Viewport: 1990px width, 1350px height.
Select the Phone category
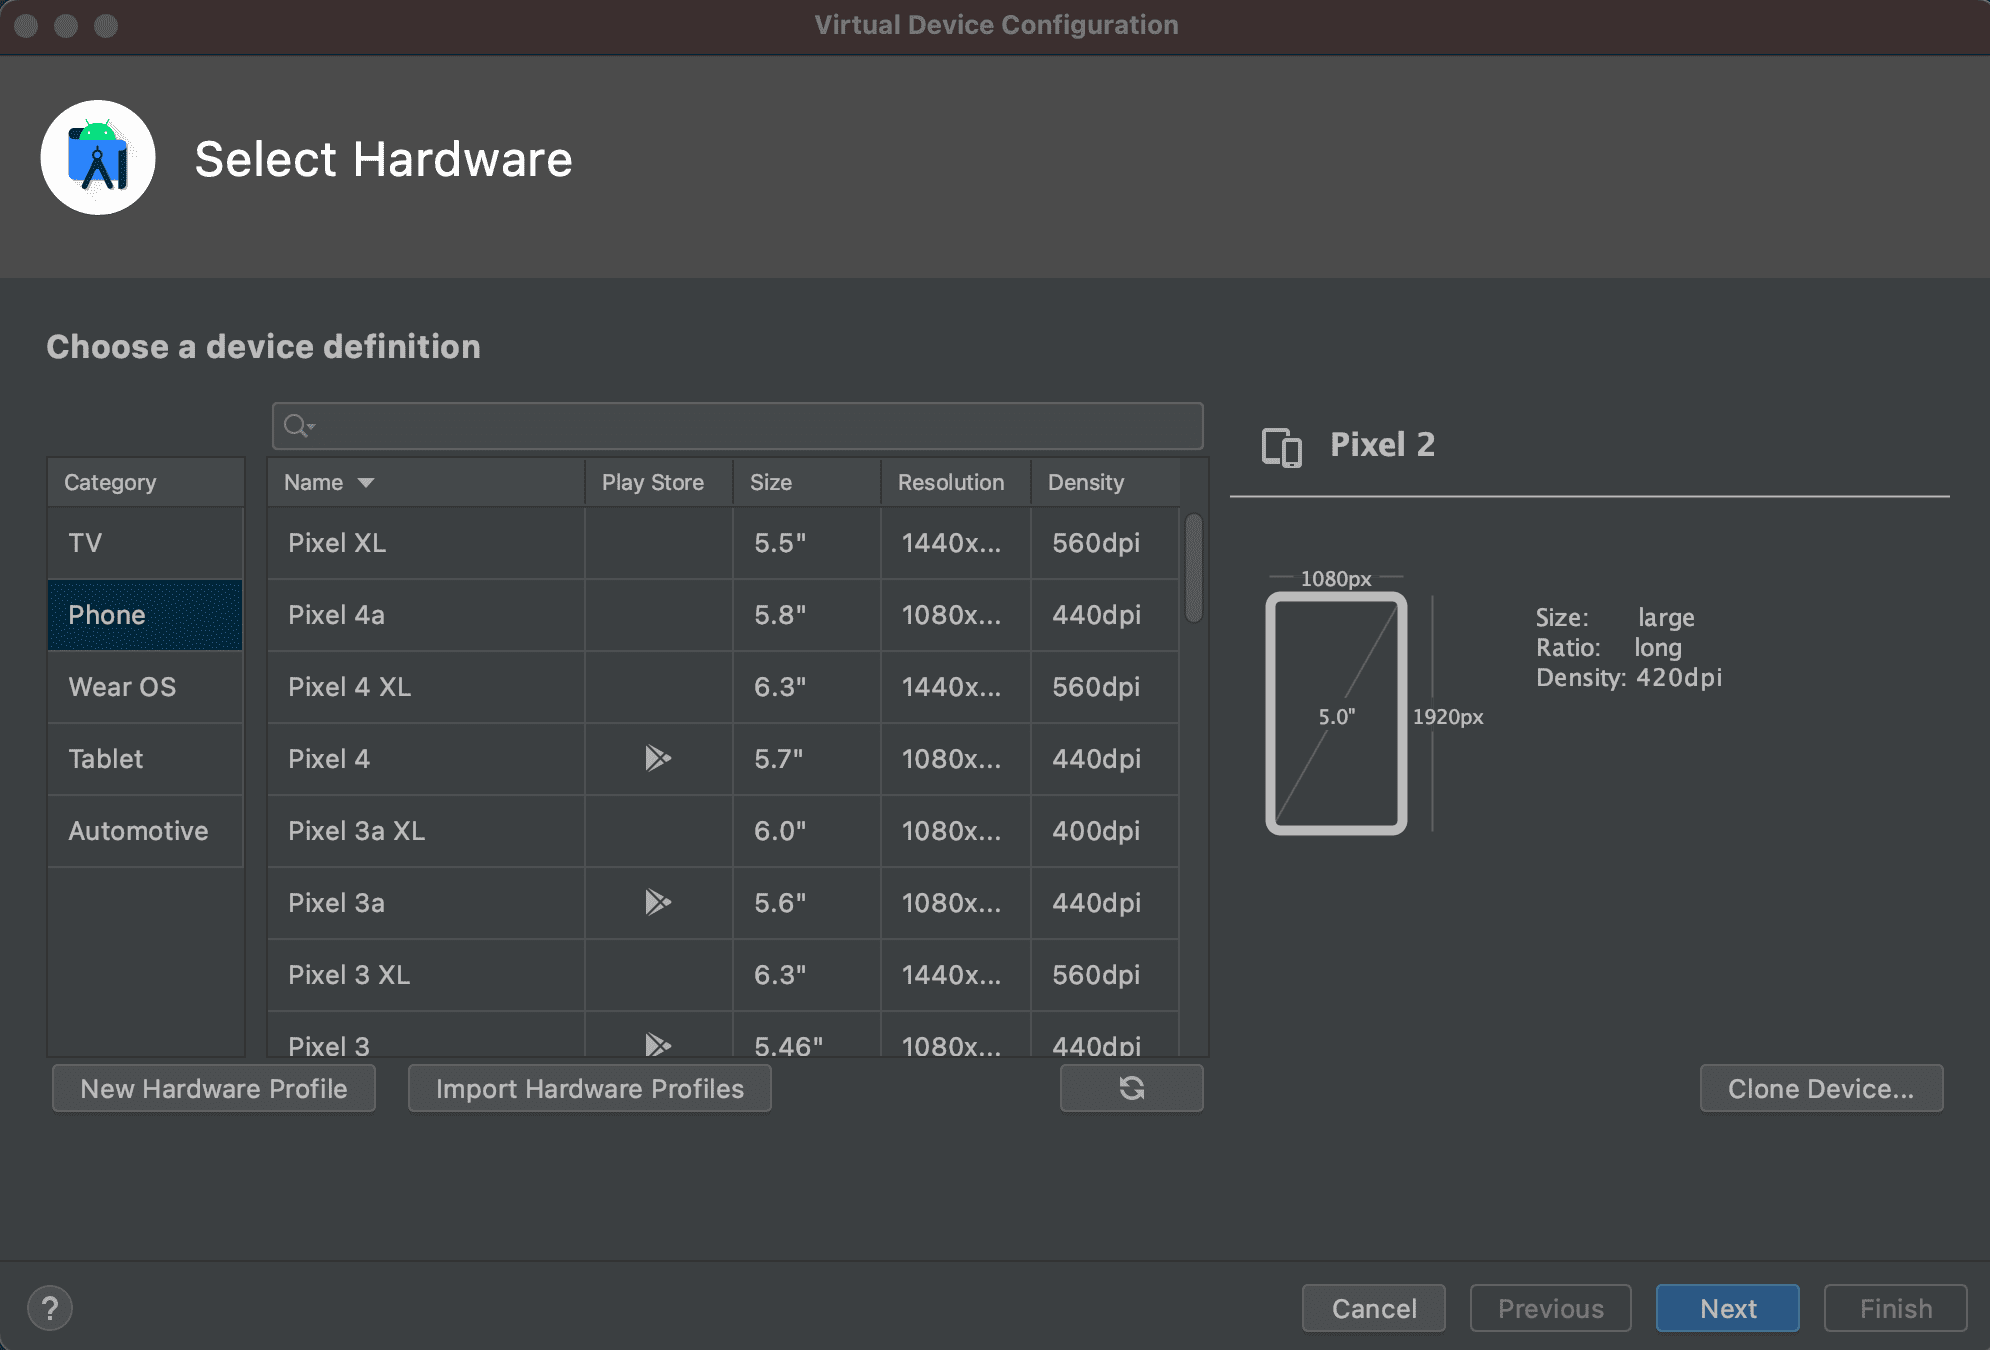point(146,615)
